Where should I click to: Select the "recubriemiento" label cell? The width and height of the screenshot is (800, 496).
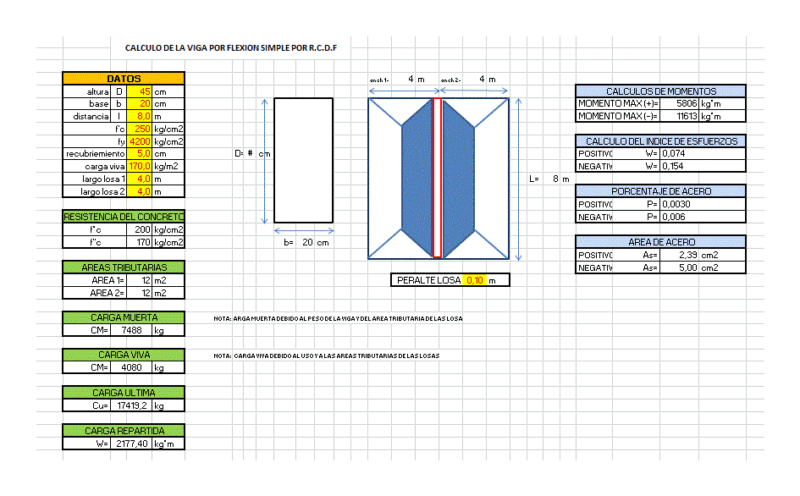(x=95, y=154)
